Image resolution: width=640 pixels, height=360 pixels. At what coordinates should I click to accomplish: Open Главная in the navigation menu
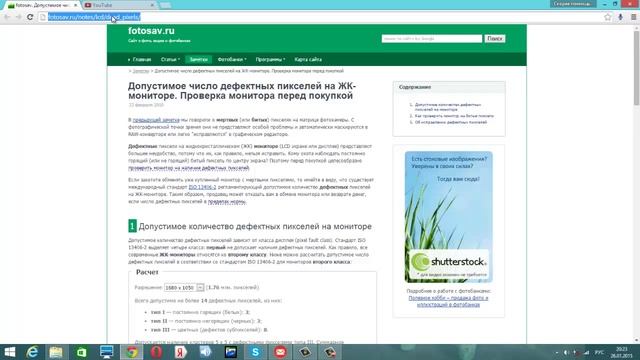[x=142, y=60]
